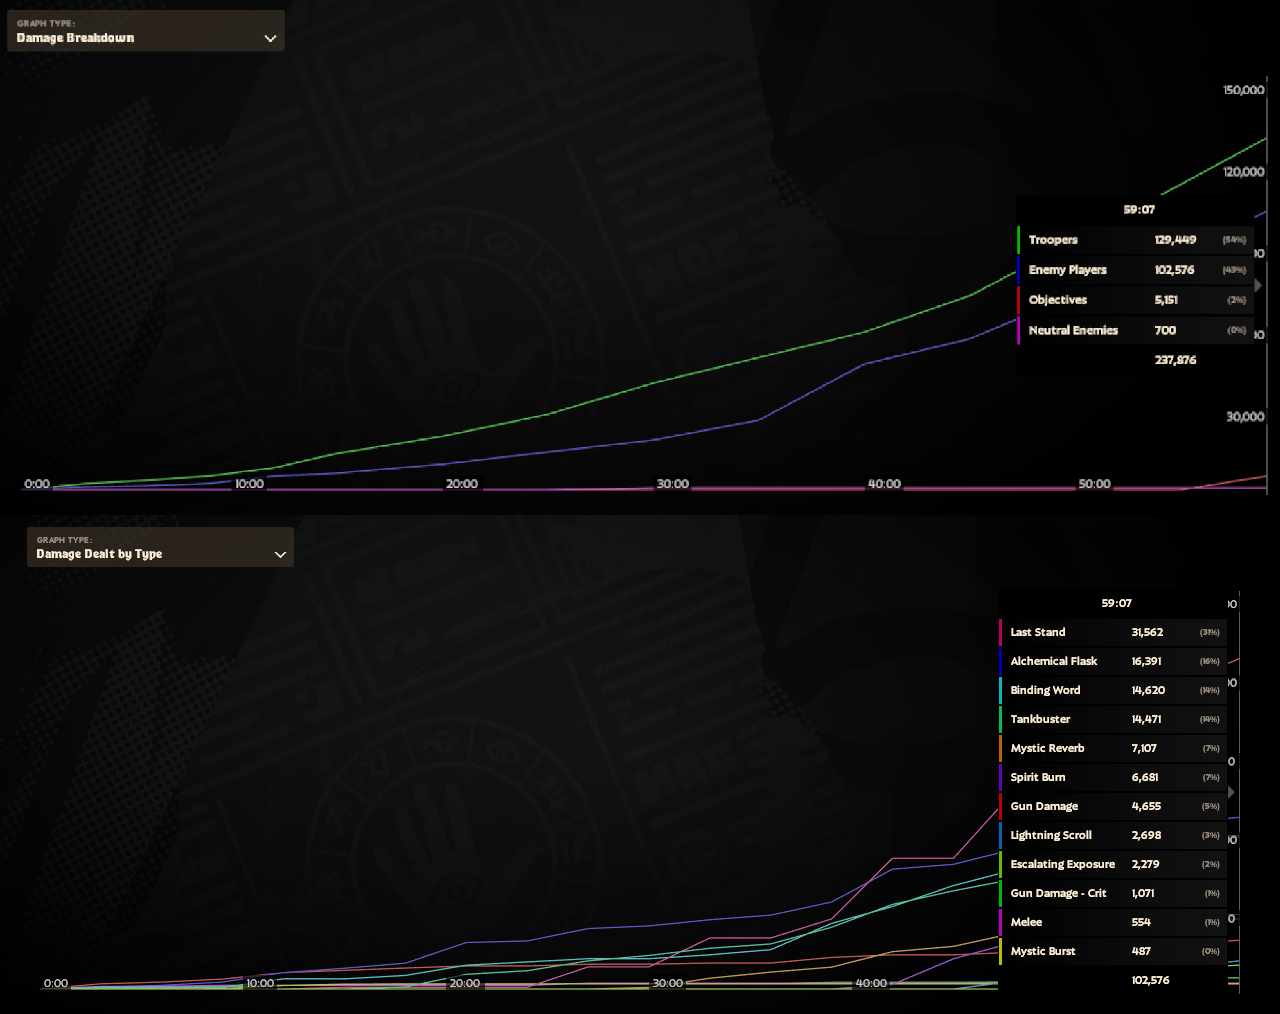Click the Alchemical Flask value 16,391

pyautogui.click(x=1147, y=661)
